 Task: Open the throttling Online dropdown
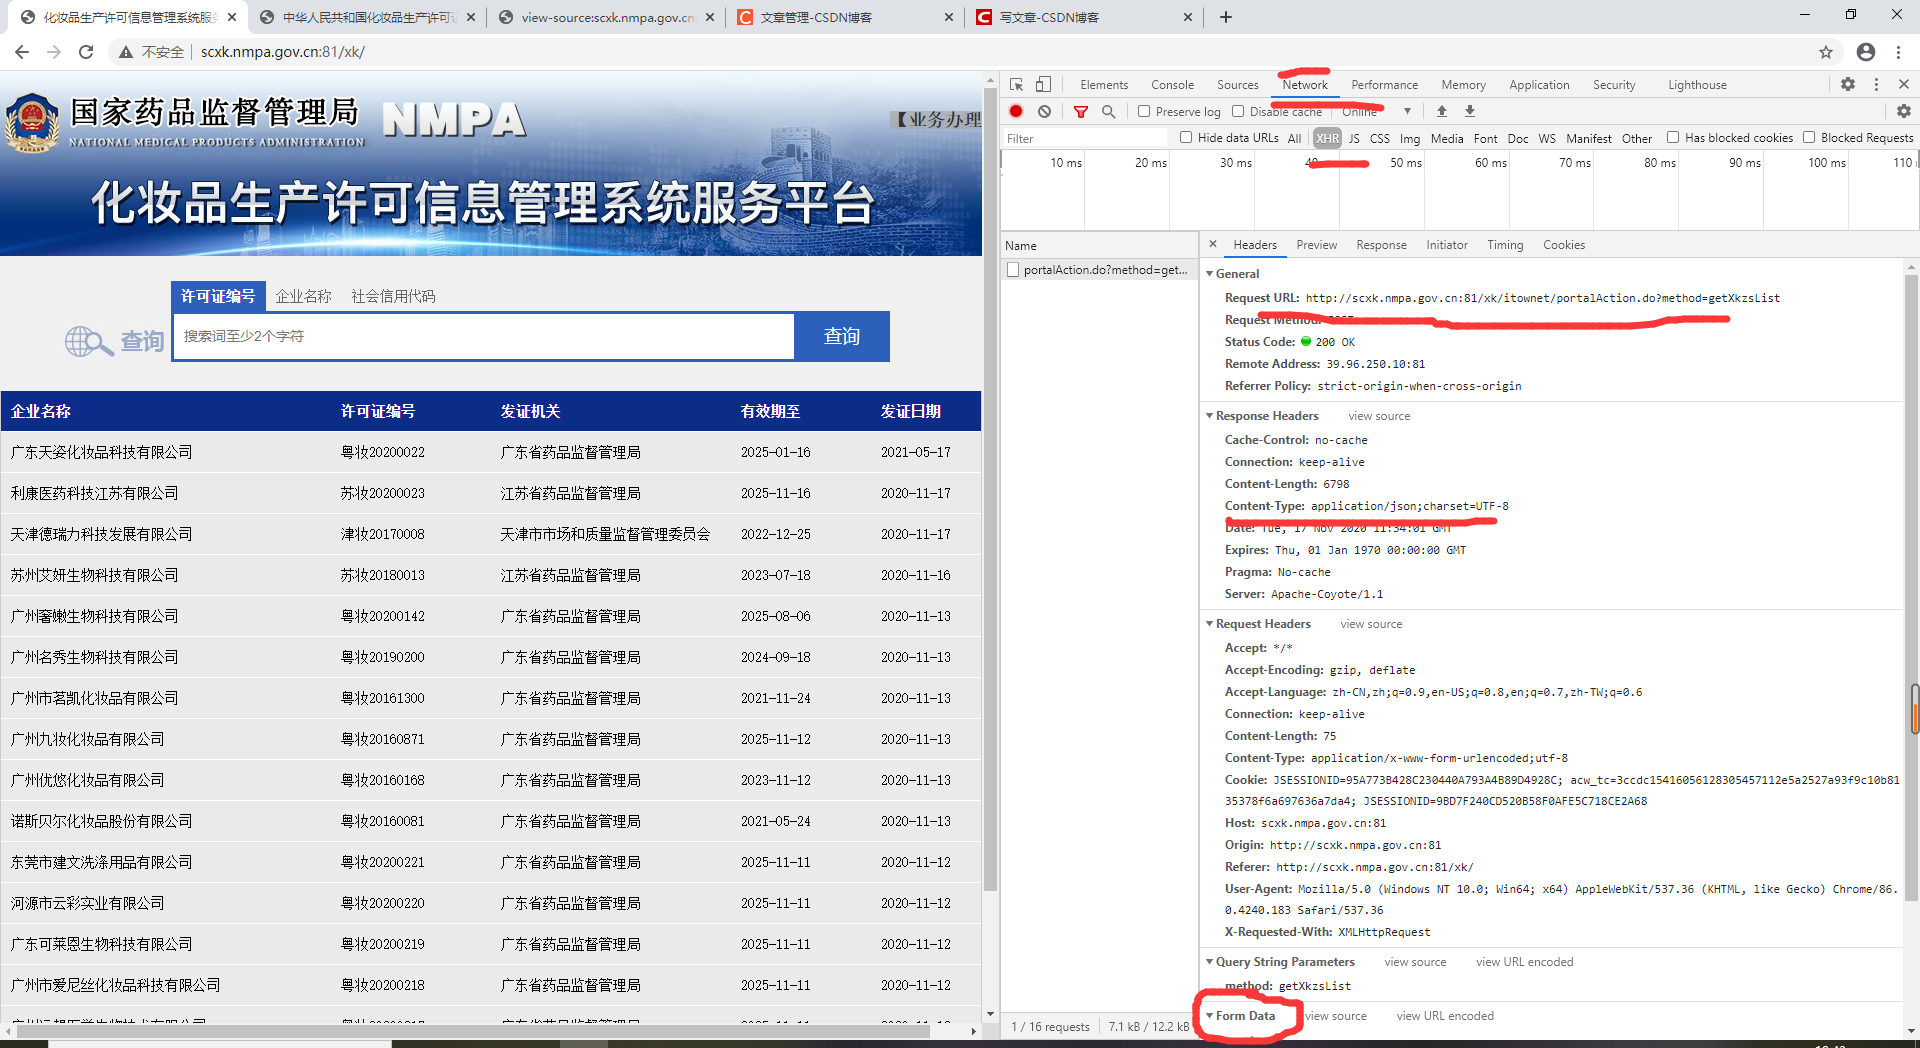pyautogui.click(x=1377, y=111)
